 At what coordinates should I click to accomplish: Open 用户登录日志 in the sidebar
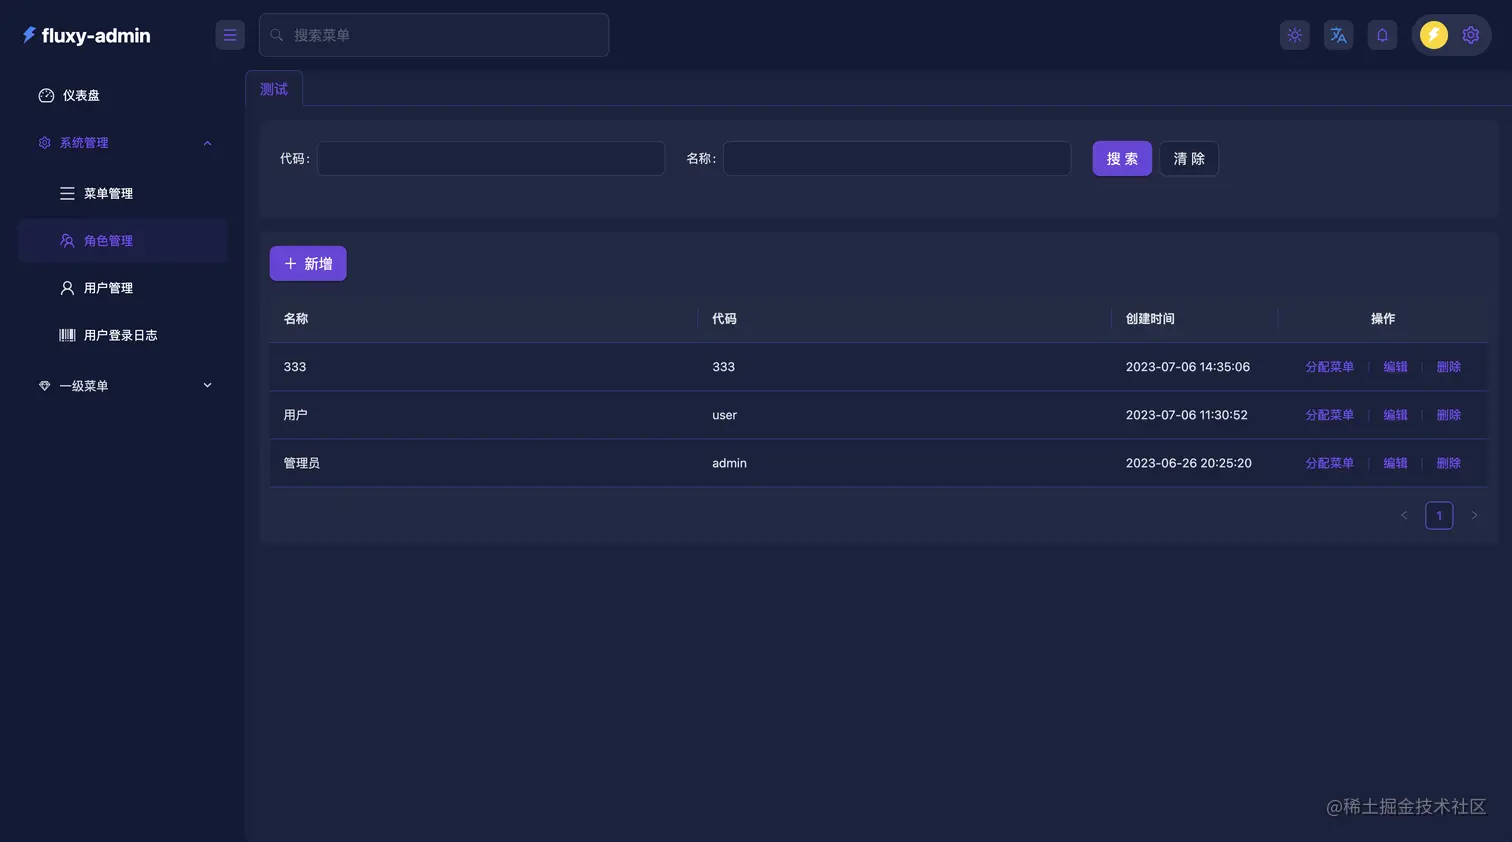coord(123,335)
